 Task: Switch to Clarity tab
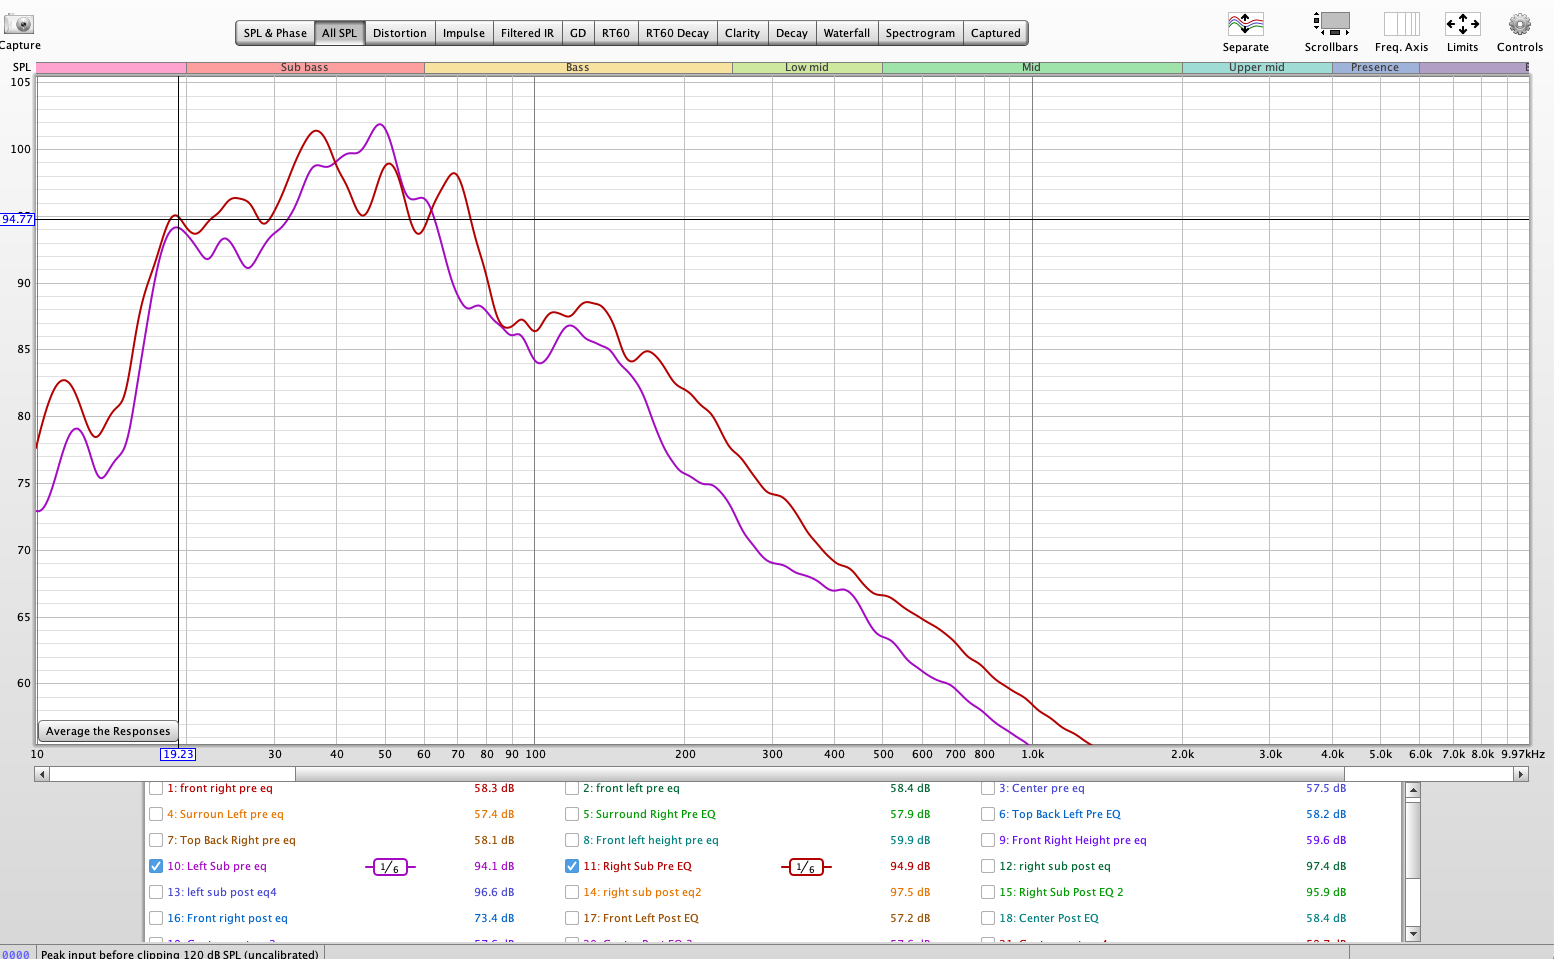[742, 33]
